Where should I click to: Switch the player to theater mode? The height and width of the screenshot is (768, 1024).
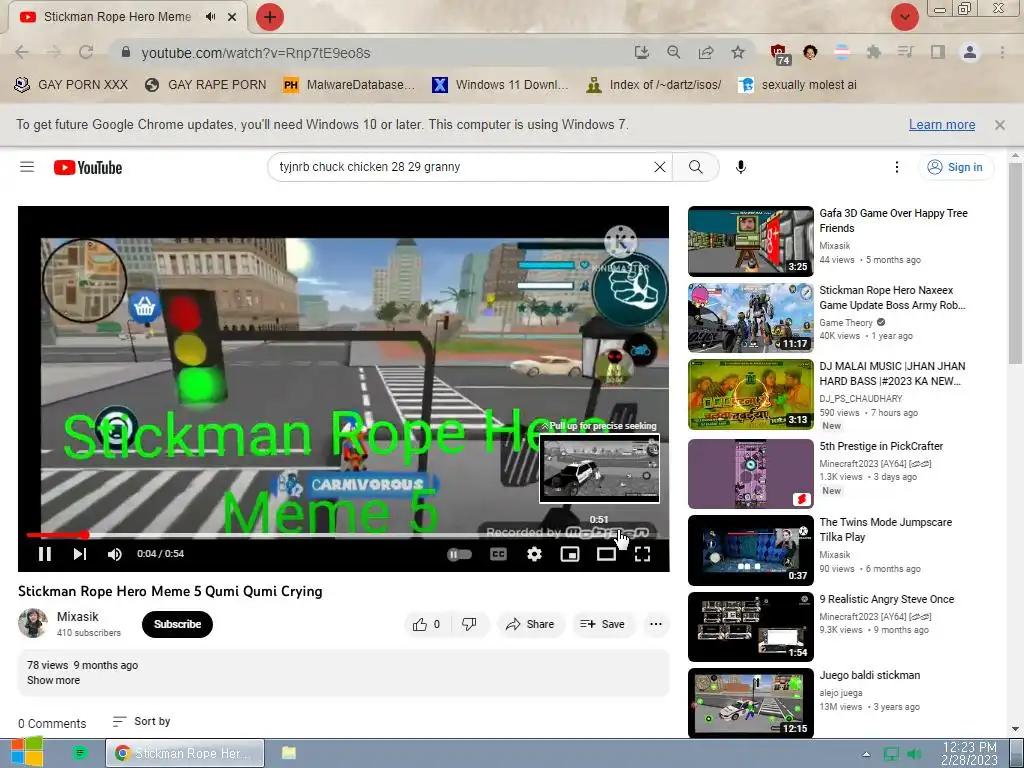coord(606,554)
